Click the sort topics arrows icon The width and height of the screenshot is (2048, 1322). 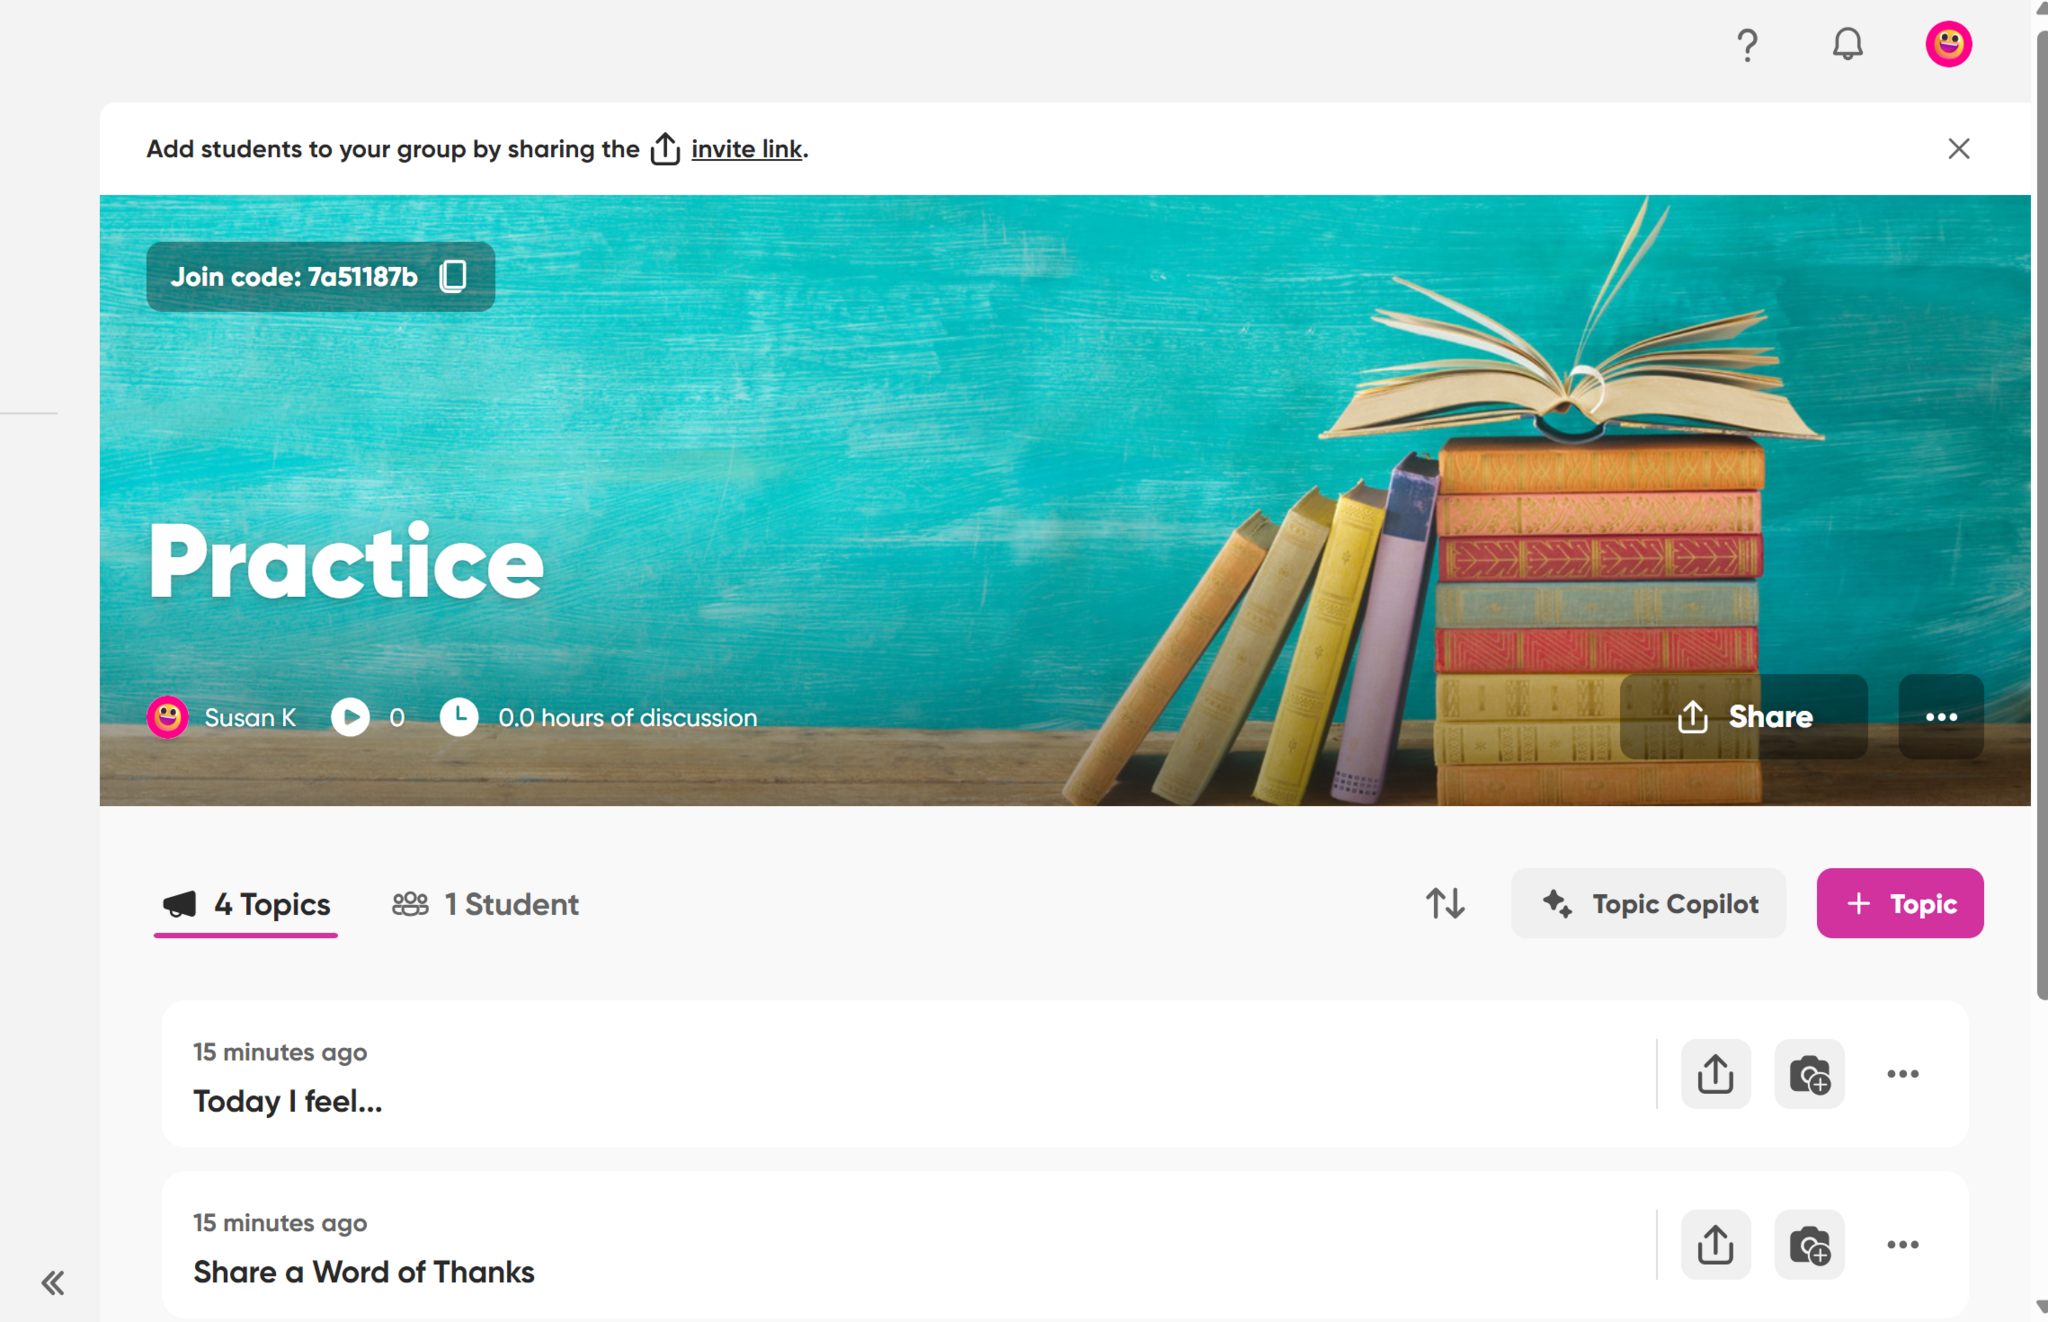tap(1445, 903)
